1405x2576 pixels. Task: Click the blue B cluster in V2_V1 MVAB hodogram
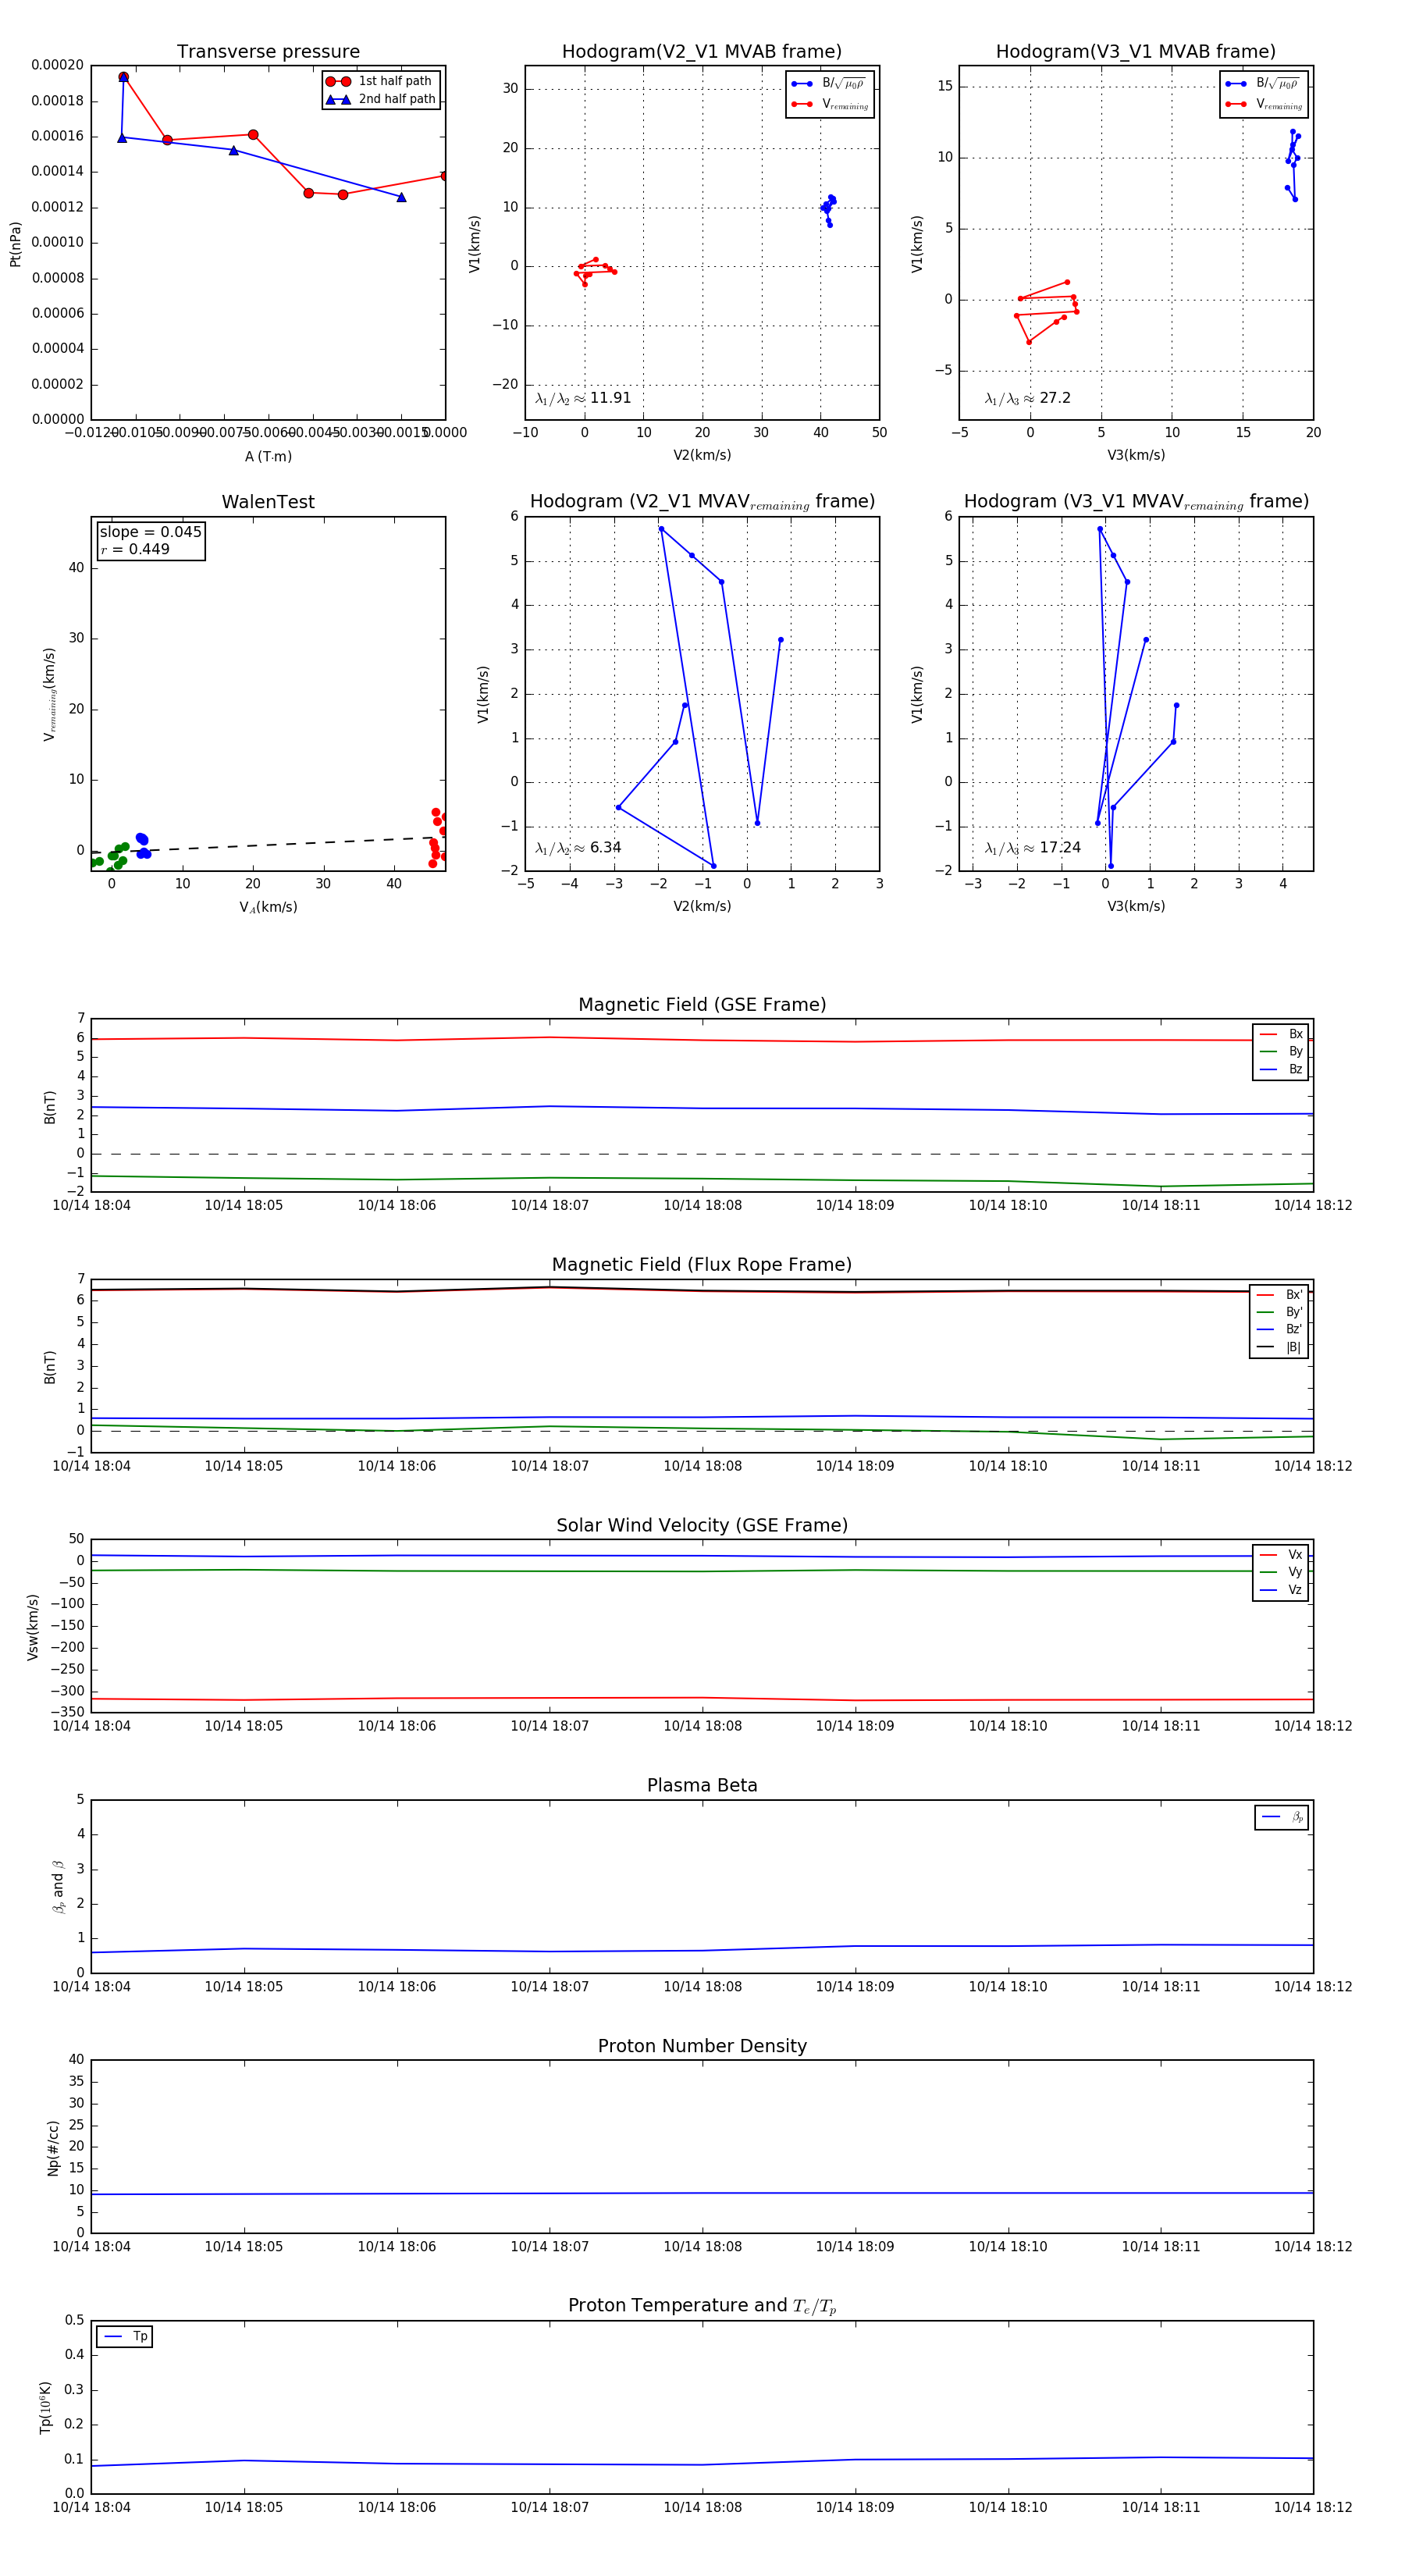point(827,210)
